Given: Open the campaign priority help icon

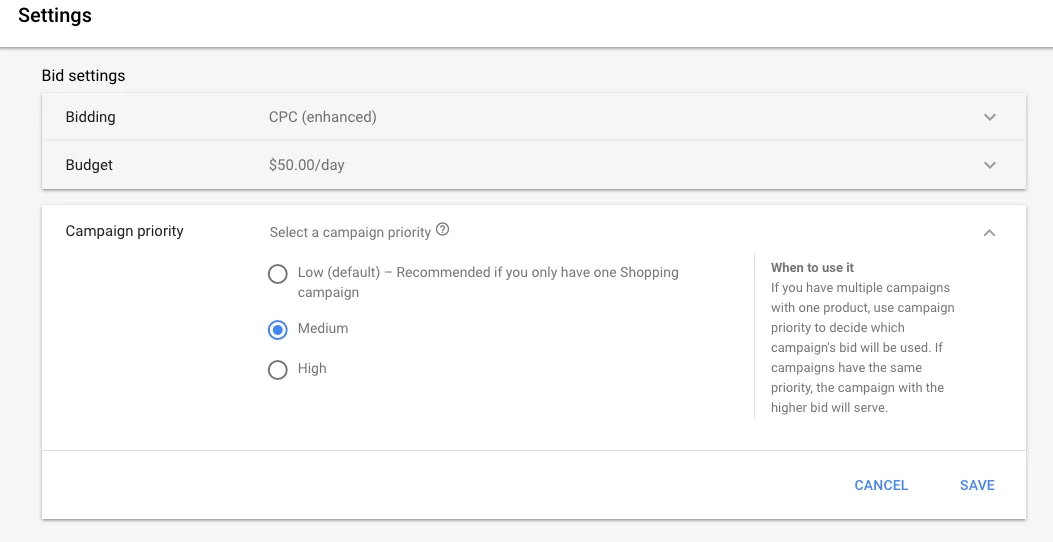Looking at the screenshot, I should pos(443,230).
